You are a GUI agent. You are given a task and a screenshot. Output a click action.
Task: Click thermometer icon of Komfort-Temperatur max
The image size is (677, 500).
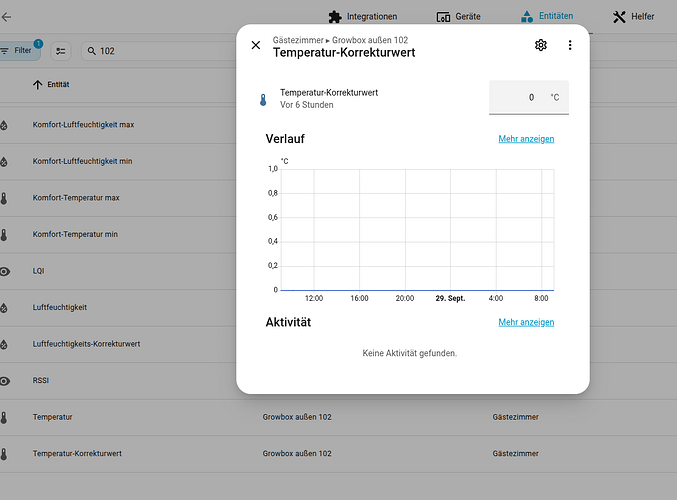(4, 198)
